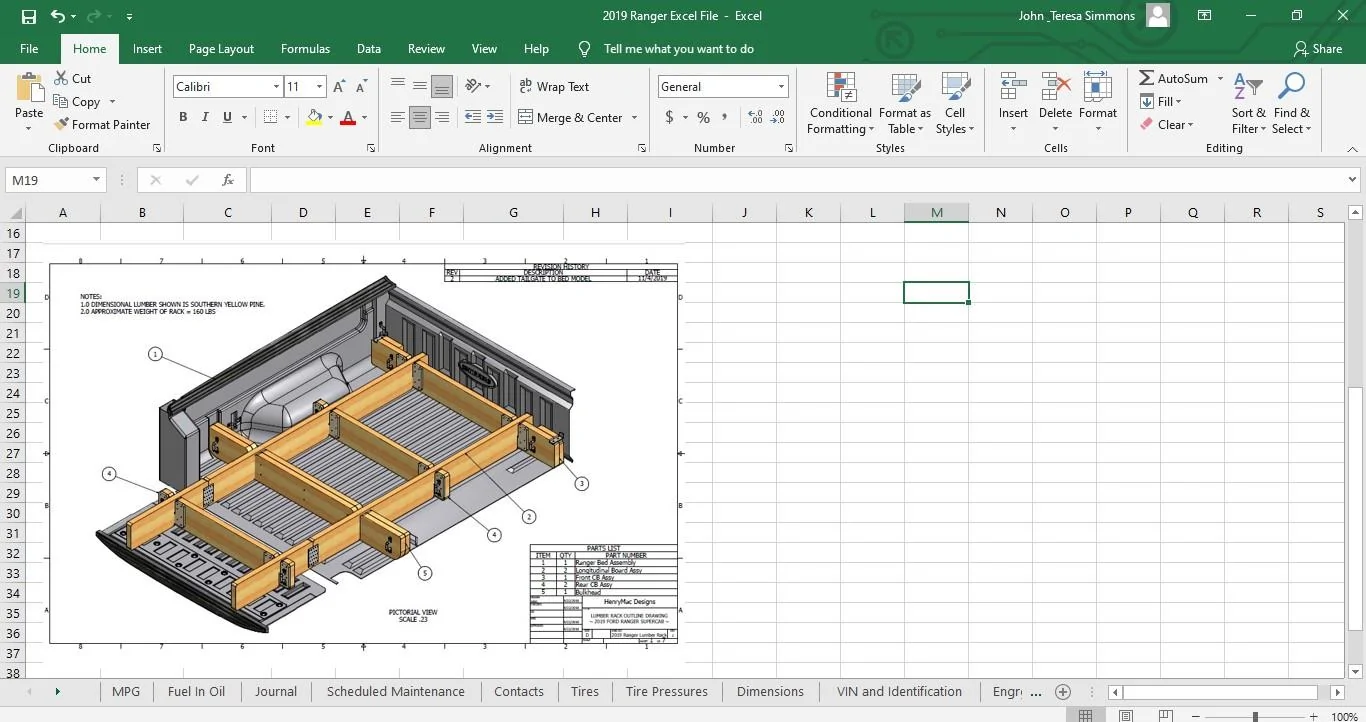Add a new sheet with plus icon
1366x722 pixels.
(x=1063, y=692)
